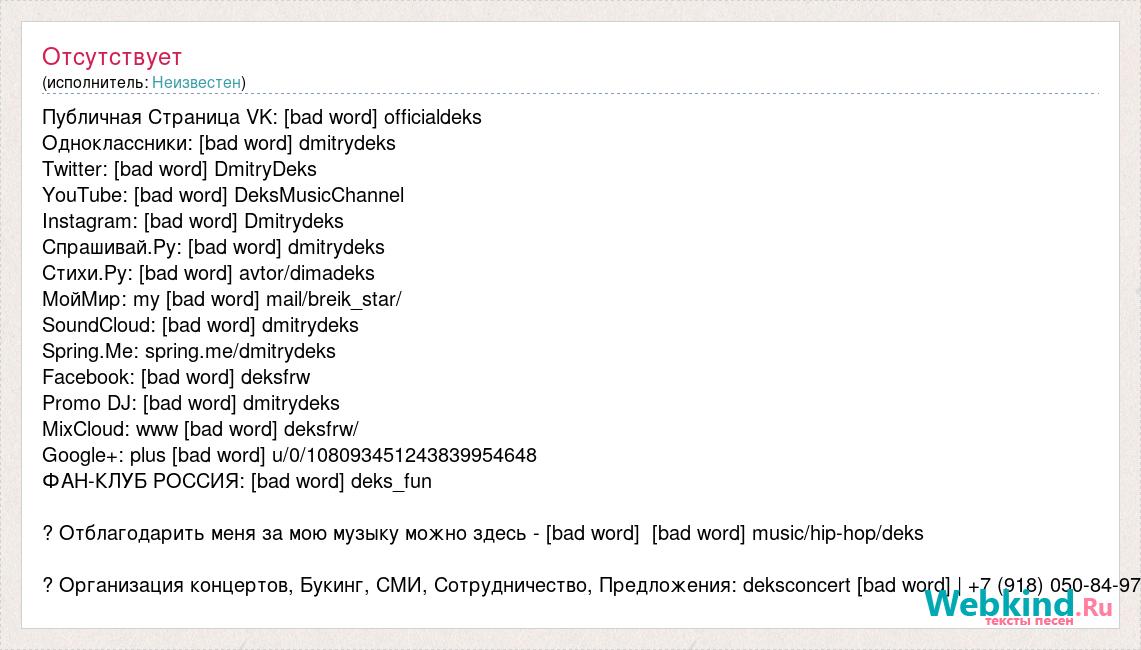Viewport: 1141px width, 650px height.
Task: Click the Instagram Dmitrydeks line
Action: coord(193,221)
